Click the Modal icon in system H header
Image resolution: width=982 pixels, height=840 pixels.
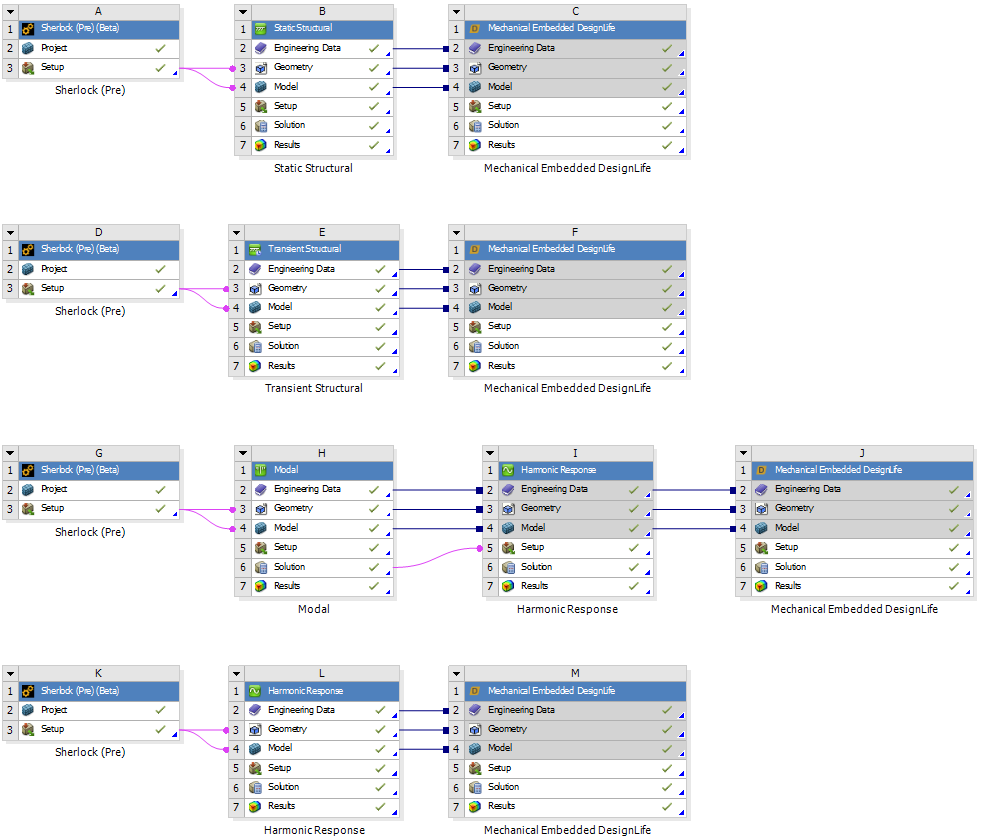(261, 470)
